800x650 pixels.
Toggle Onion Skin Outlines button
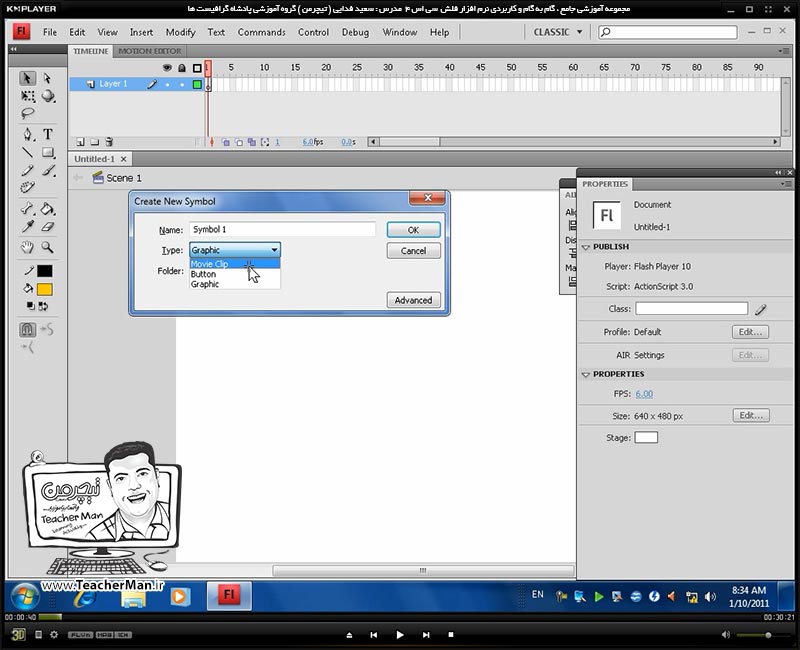point(239,142)
